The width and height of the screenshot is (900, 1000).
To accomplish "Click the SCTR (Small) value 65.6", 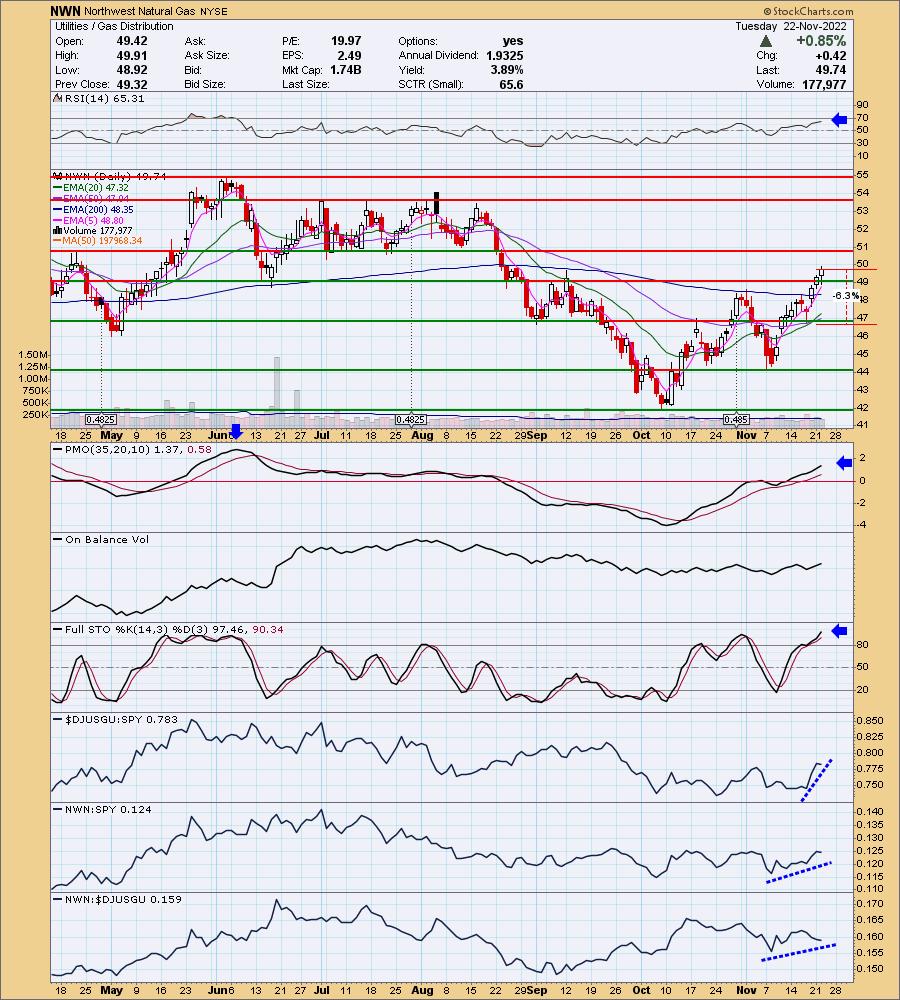I will (511, 84).
